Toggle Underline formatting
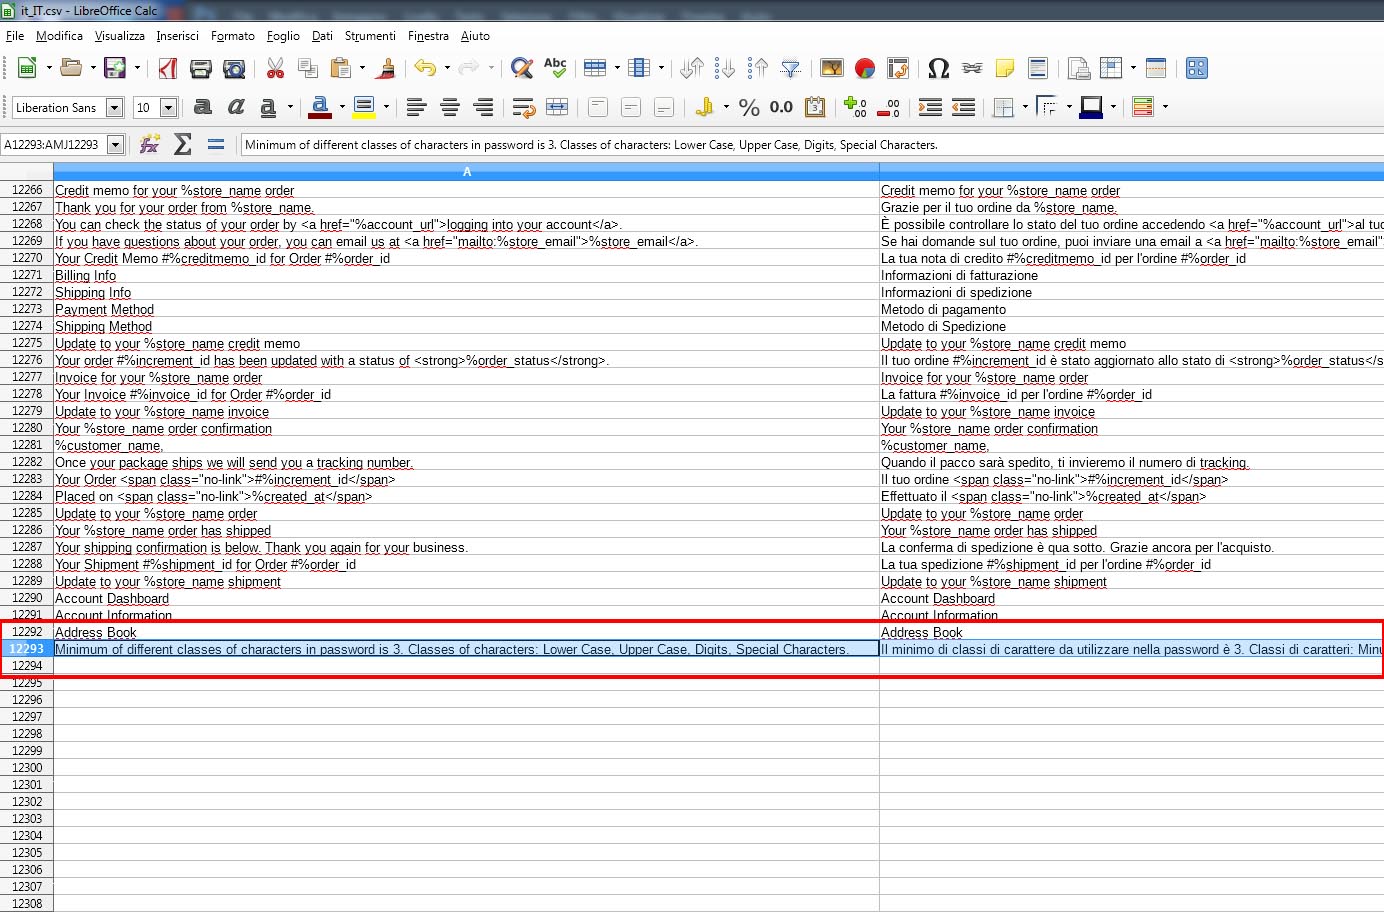 coord(268,107)
